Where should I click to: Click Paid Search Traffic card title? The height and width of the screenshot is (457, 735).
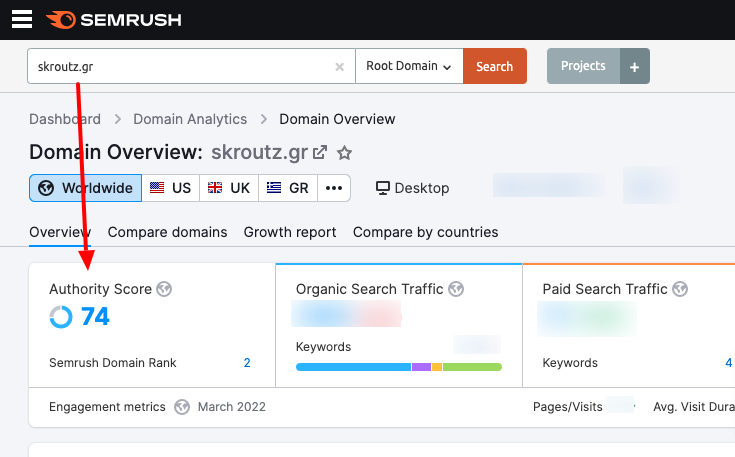(605, 289)
